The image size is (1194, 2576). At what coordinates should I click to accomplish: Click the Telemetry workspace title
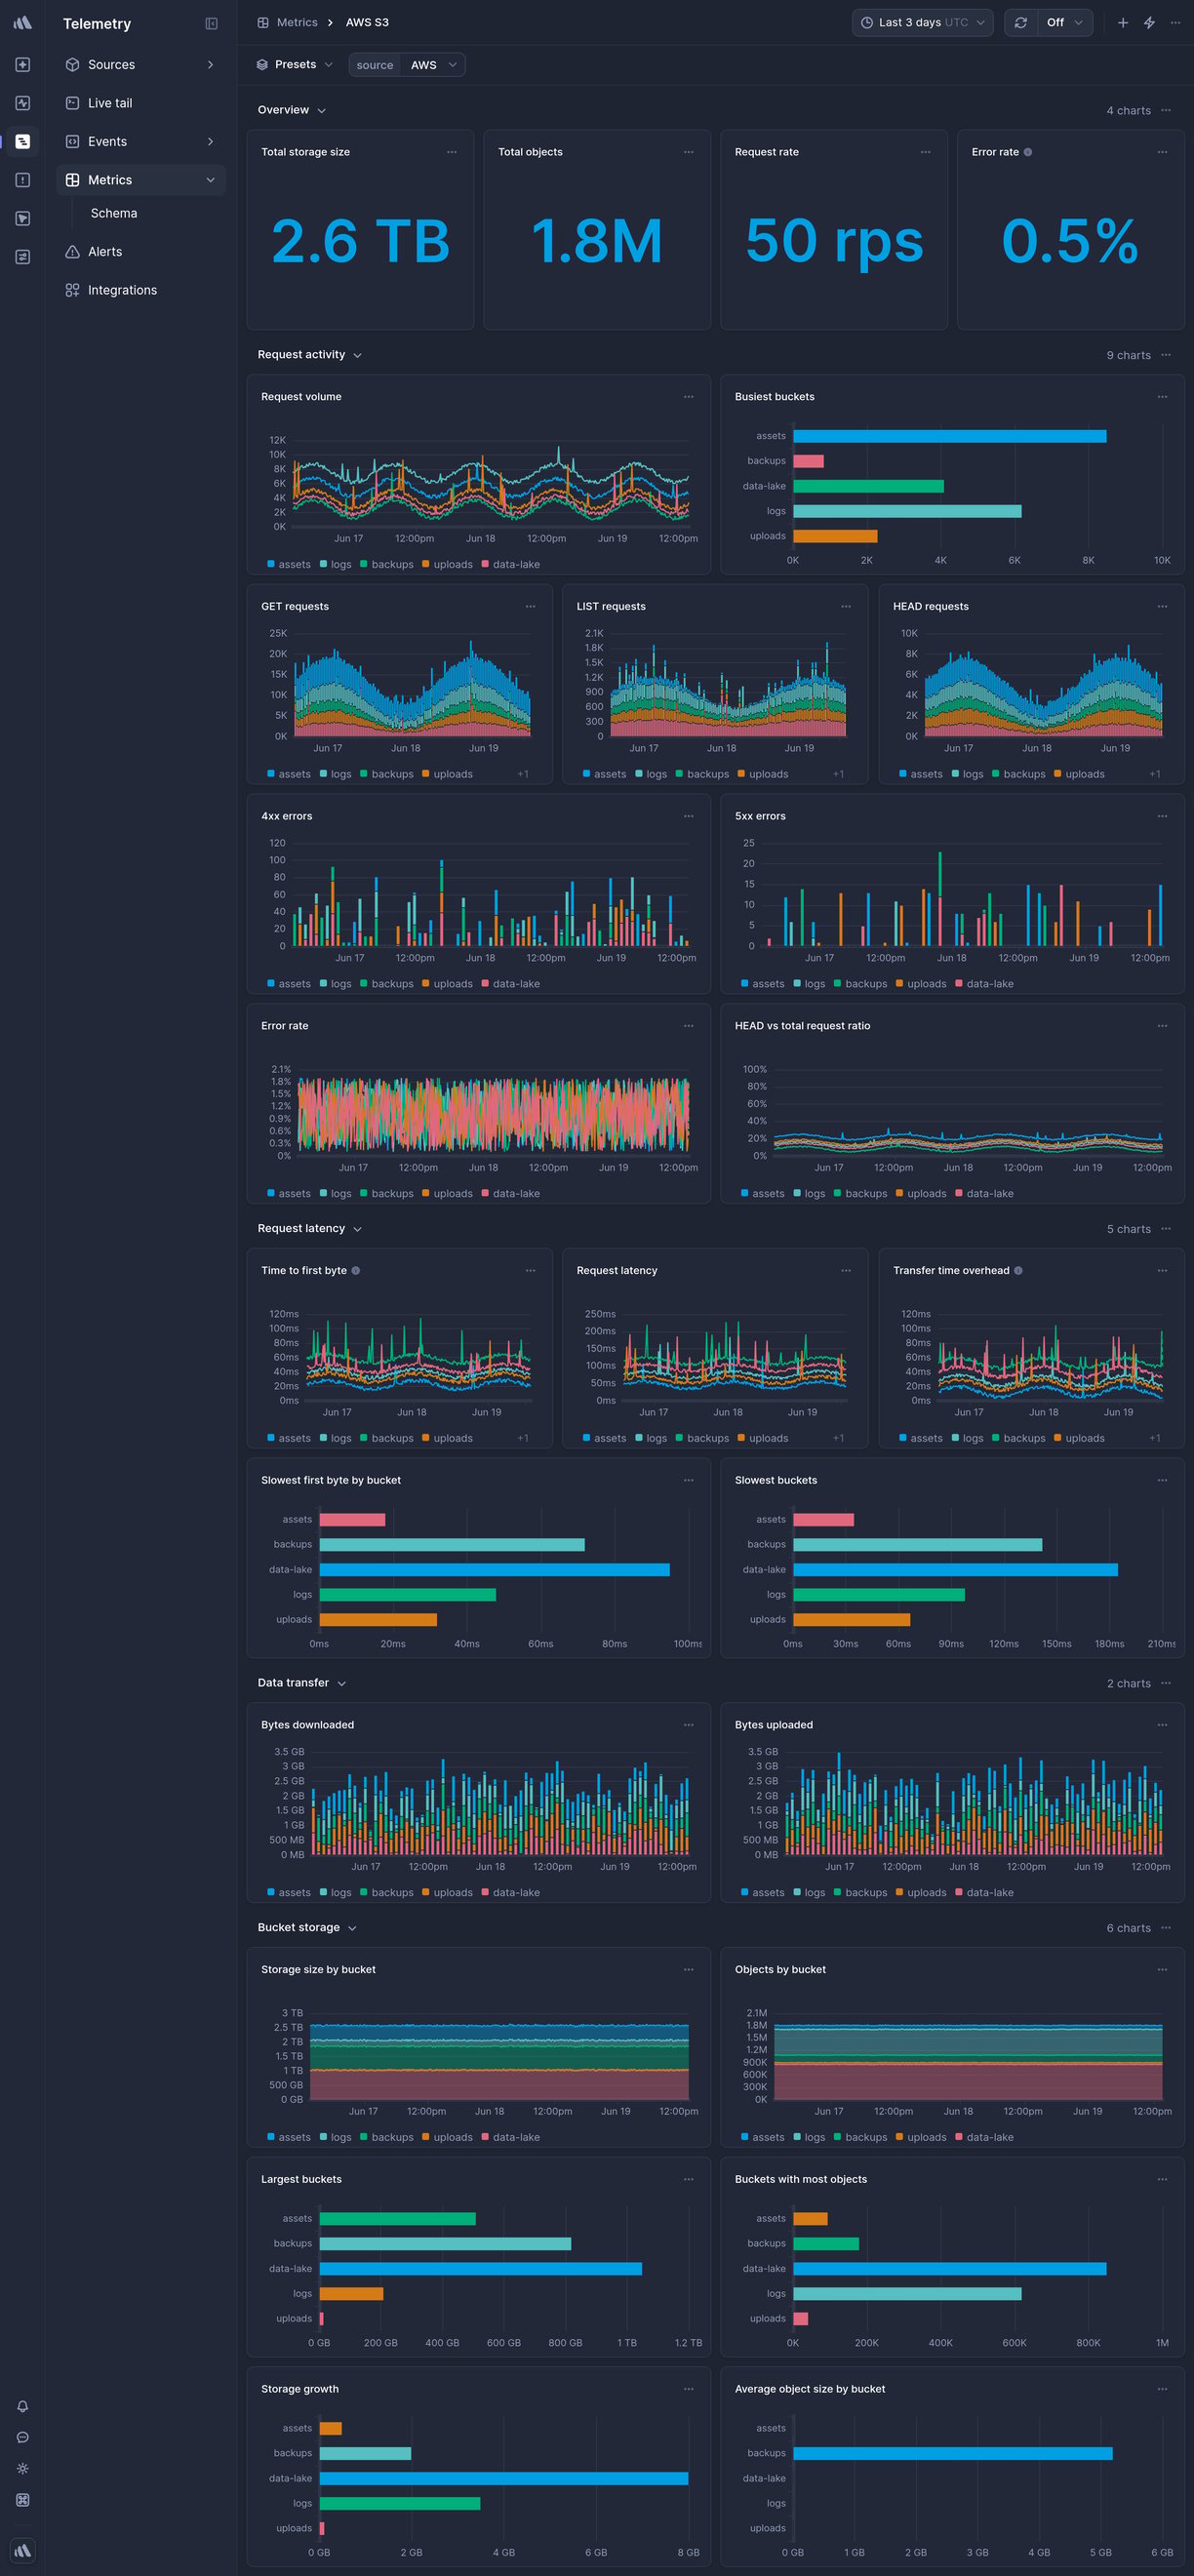[x=97, y=23]
